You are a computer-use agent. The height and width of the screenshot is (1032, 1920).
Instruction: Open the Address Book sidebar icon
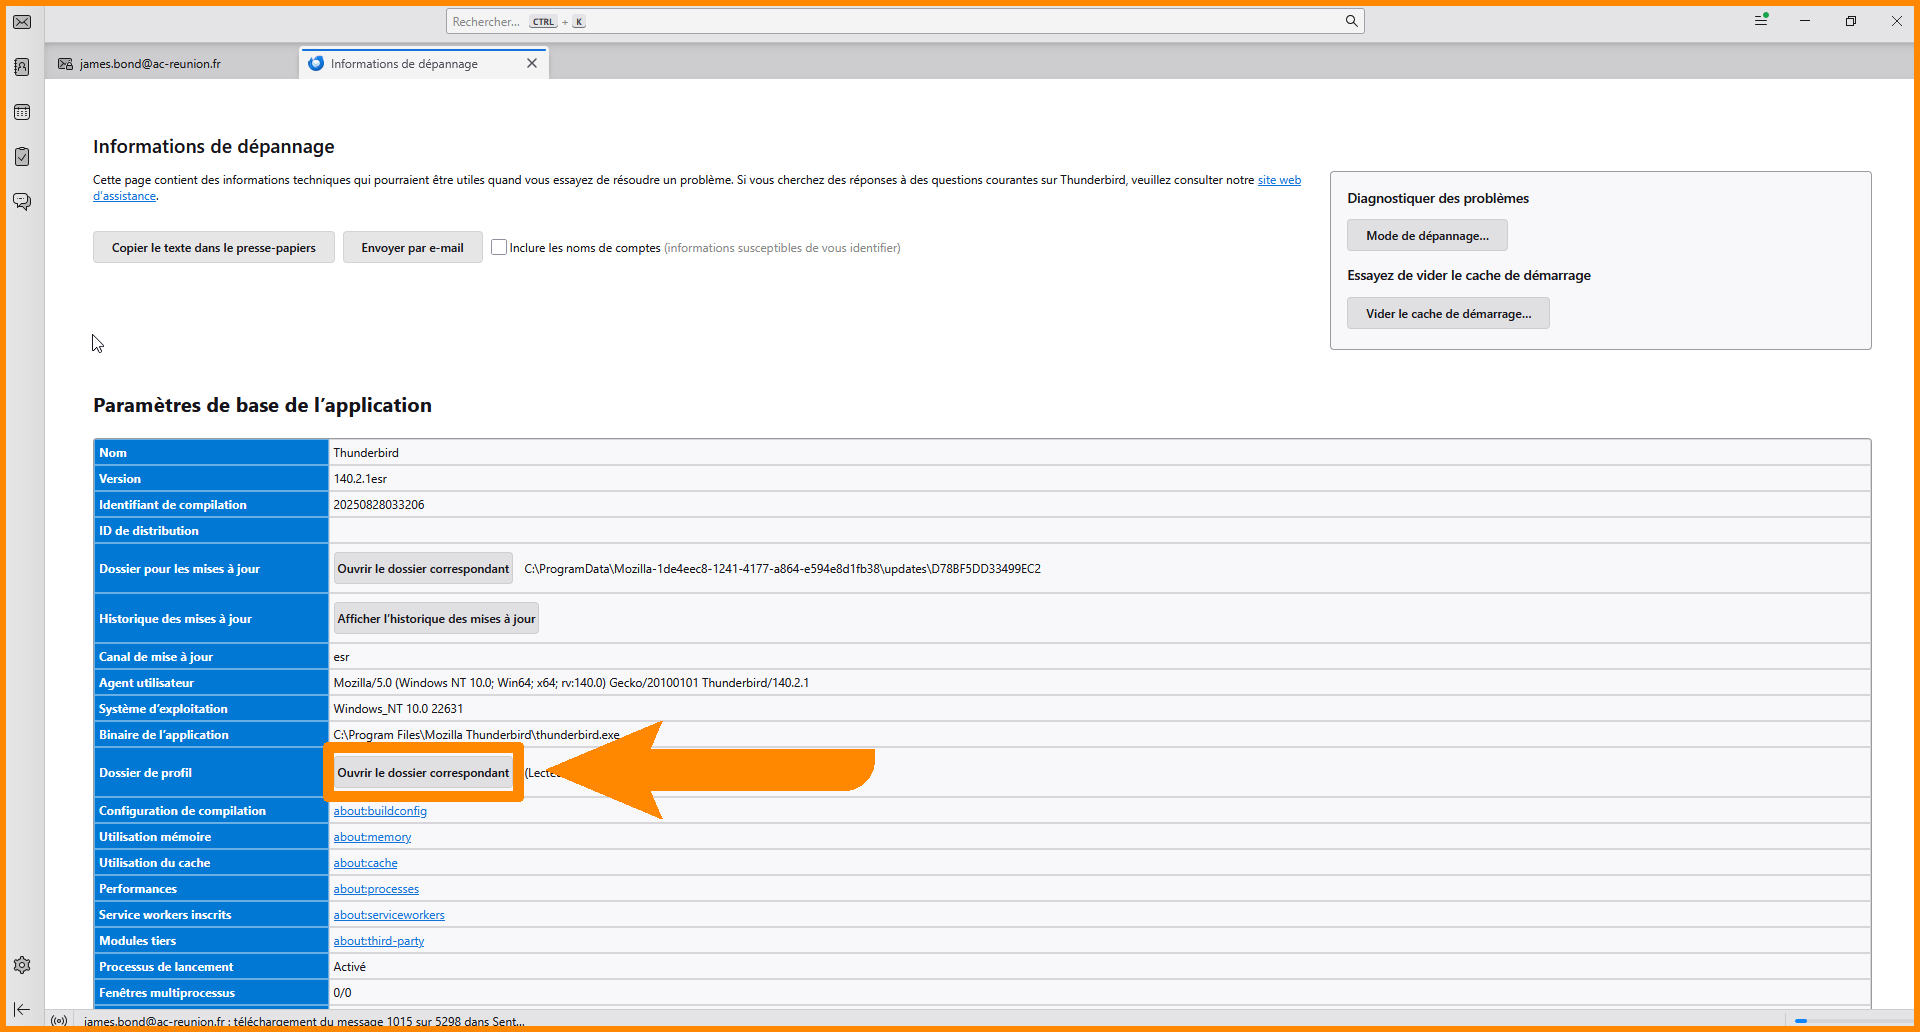click(22, 67)
